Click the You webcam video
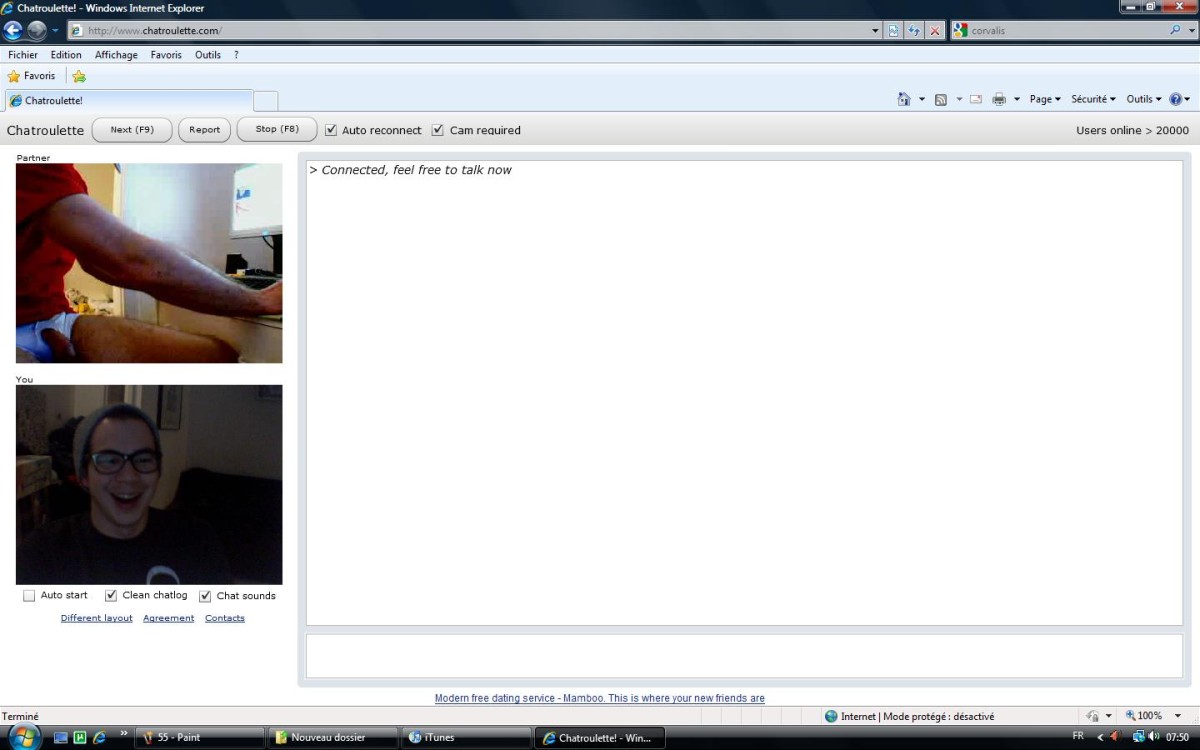1200x750 pixels. point(149,485)
